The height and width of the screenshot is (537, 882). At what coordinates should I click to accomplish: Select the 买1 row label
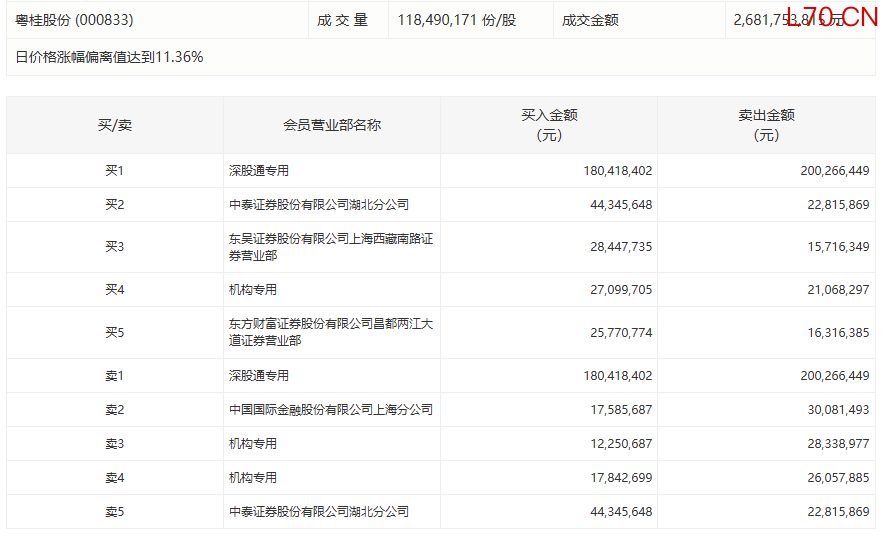coord(114,171)
